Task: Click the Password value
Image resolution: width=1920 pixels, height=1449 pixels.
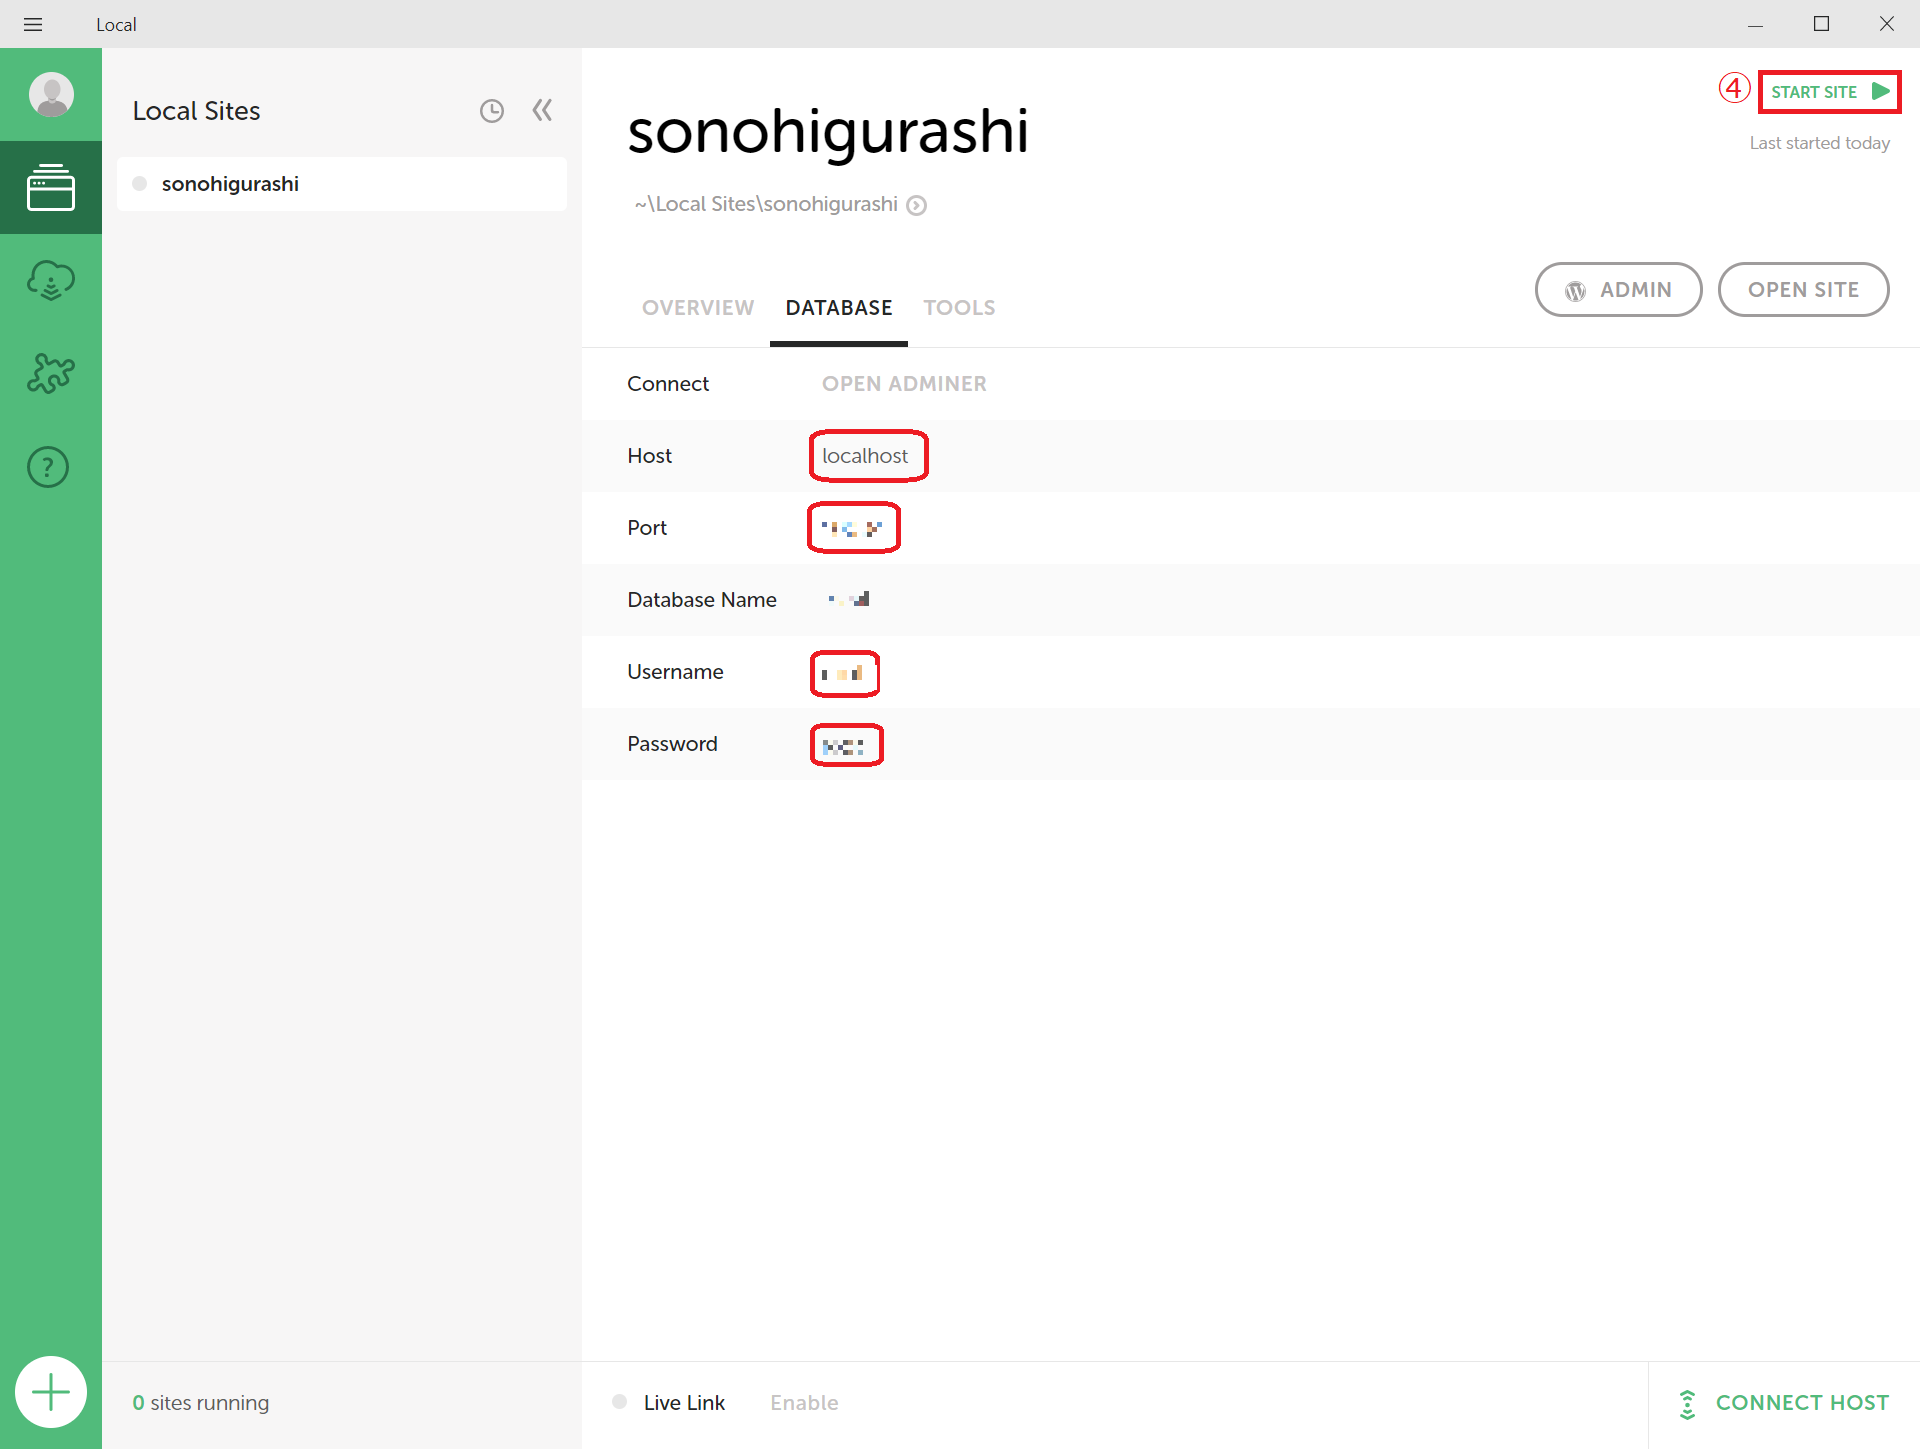Action: [x=843, y=746]
